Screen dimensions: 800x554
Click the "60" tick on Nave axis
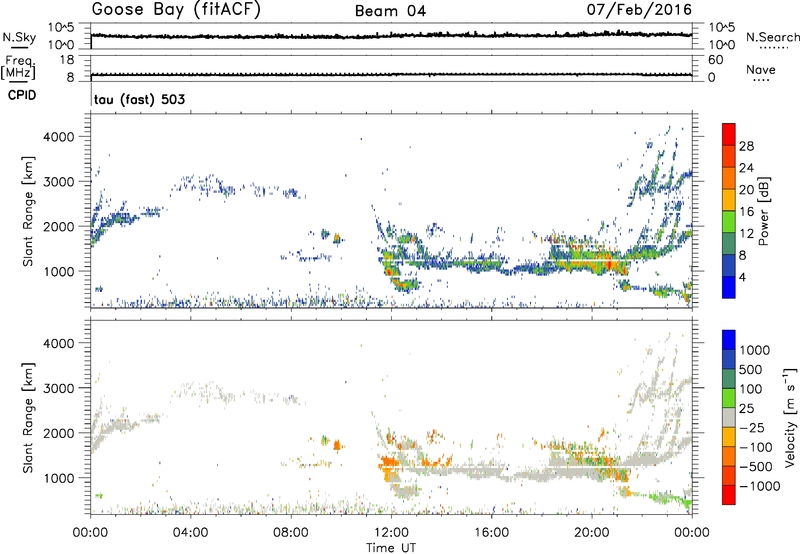pos(715,60)
